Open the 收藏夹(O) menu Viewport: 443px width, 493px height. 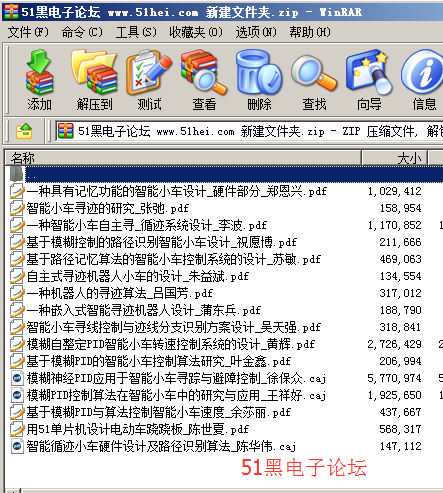(x=196, y=32)
